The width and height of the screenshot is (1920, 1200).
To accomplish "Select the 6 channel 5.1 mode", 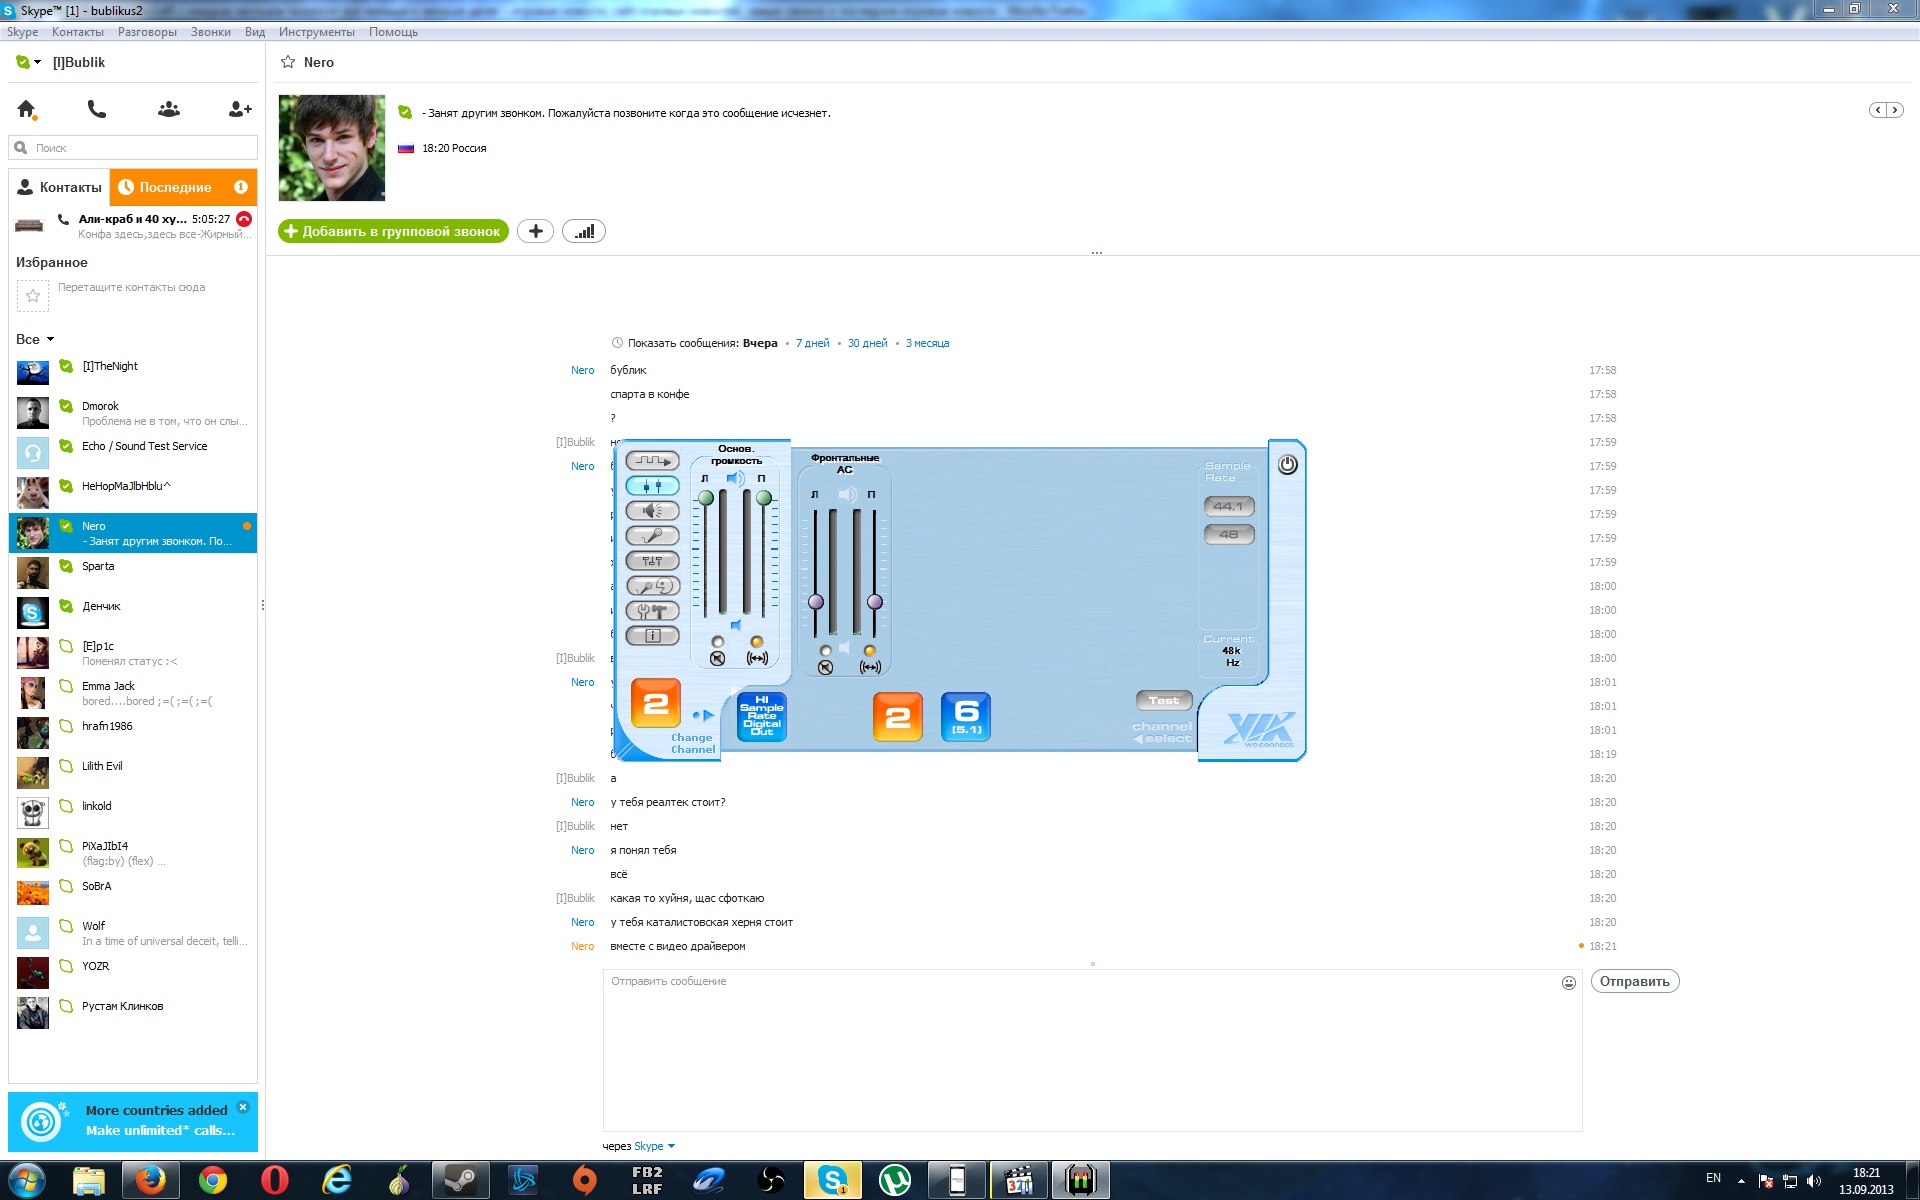I will point(965,716).
